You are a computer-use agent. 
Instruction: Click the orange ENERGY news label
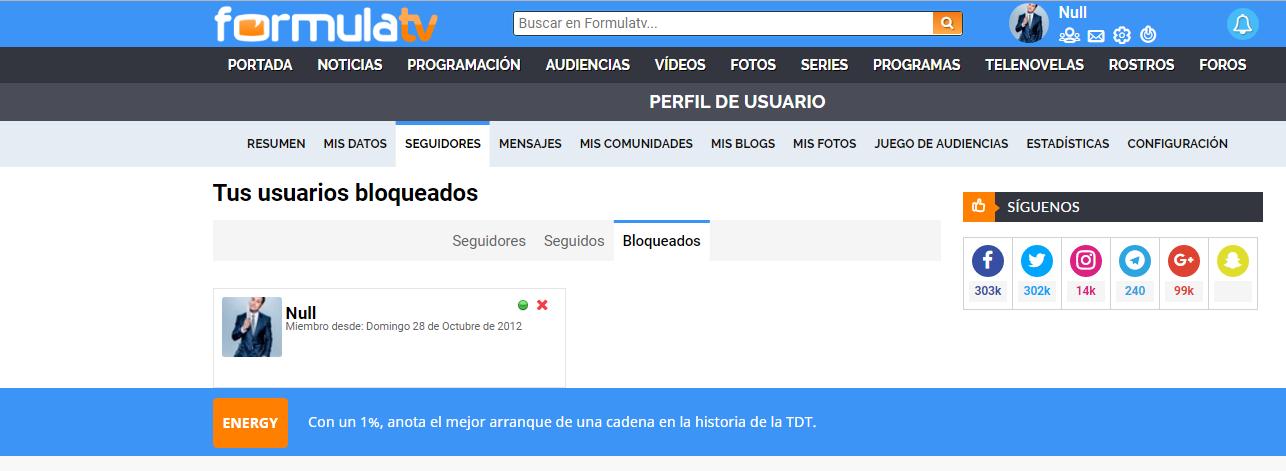click(250, 423)
